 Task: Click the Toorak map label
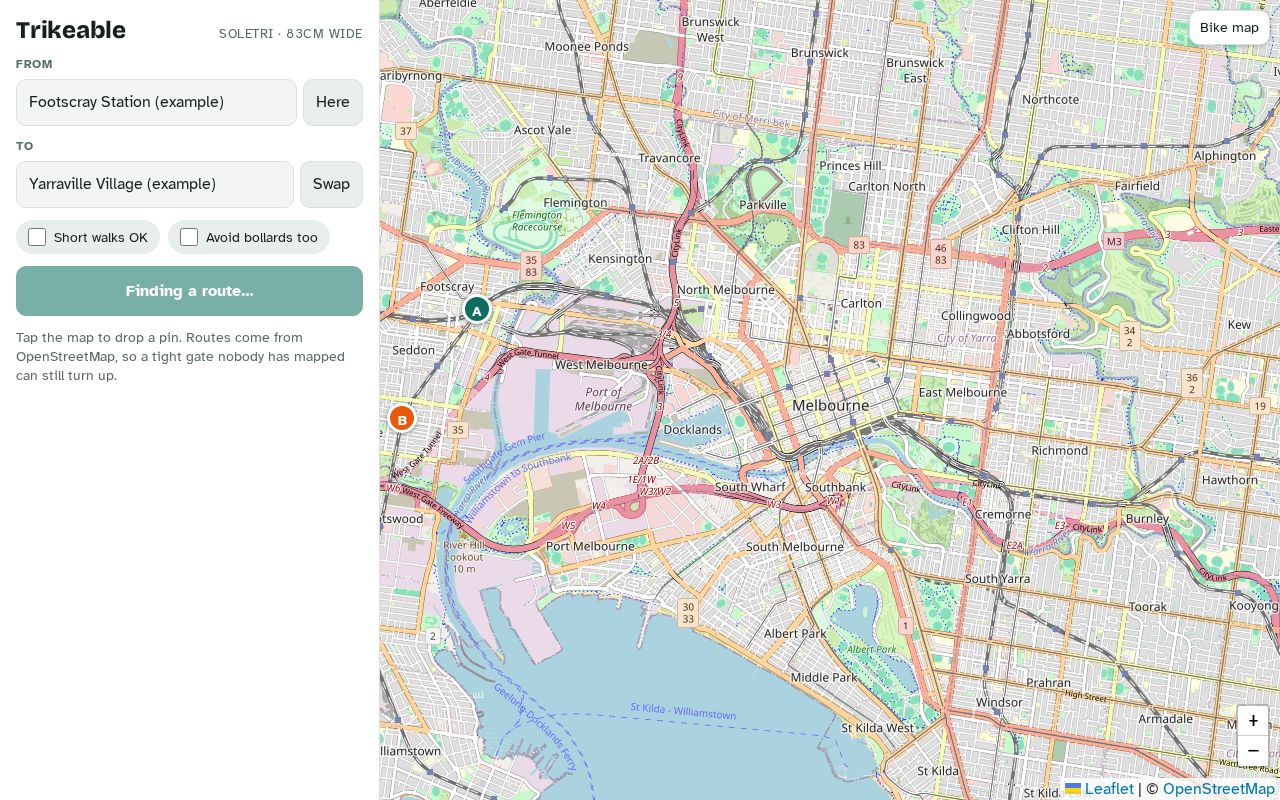coord(1147,606)
